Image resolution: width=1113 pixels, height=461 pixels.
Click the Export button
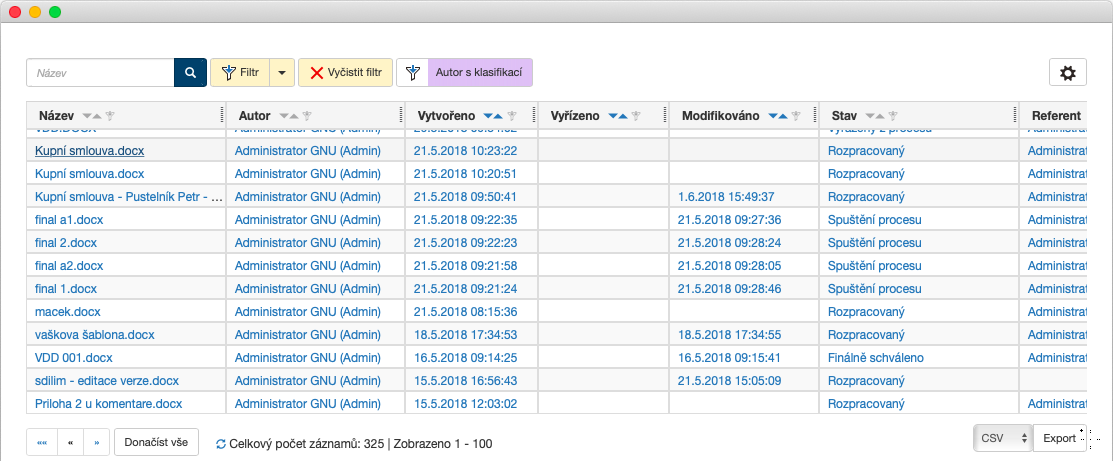tap(1059, 438)
